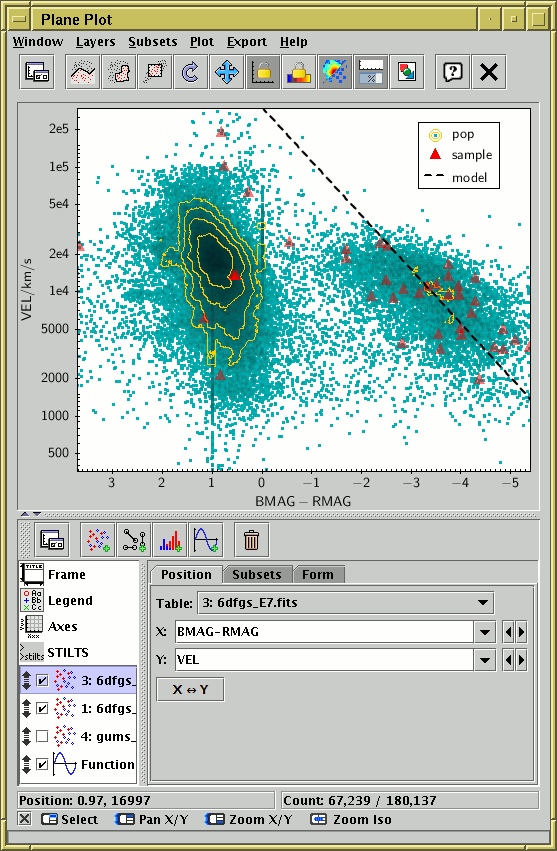Click the Zoom X/Y navigation hint
557x851 pixels.
(248, 819)
